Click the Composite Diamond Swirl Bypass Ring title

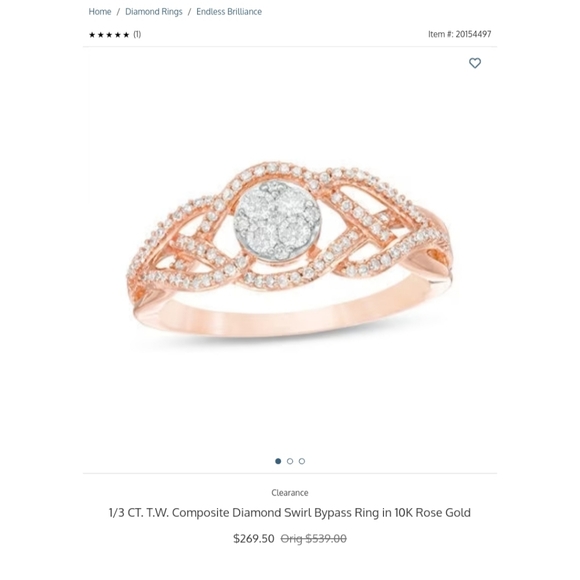290,513
